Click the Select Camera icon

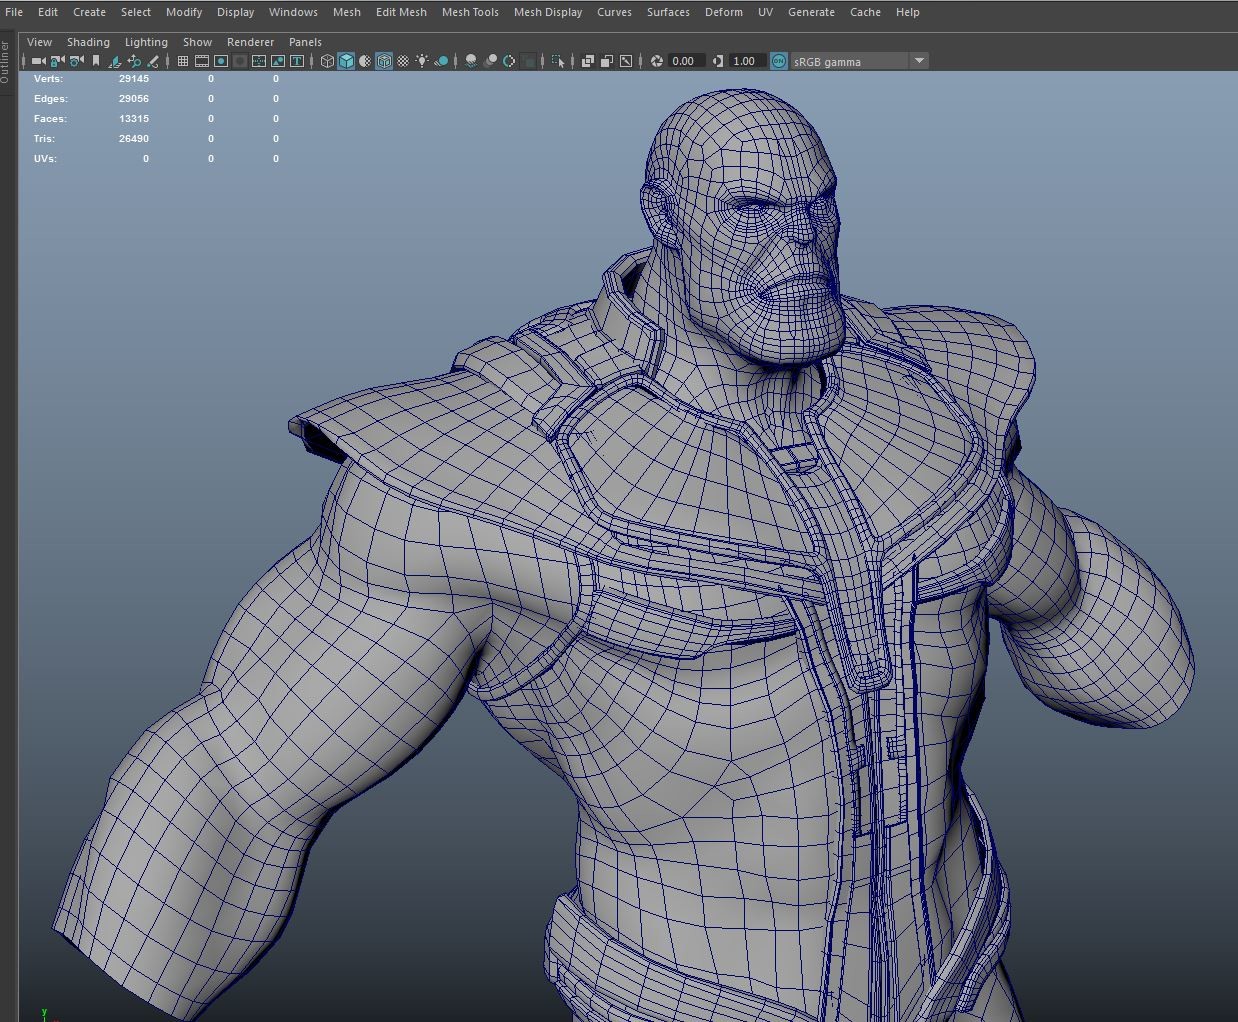[x=39, y=61]
